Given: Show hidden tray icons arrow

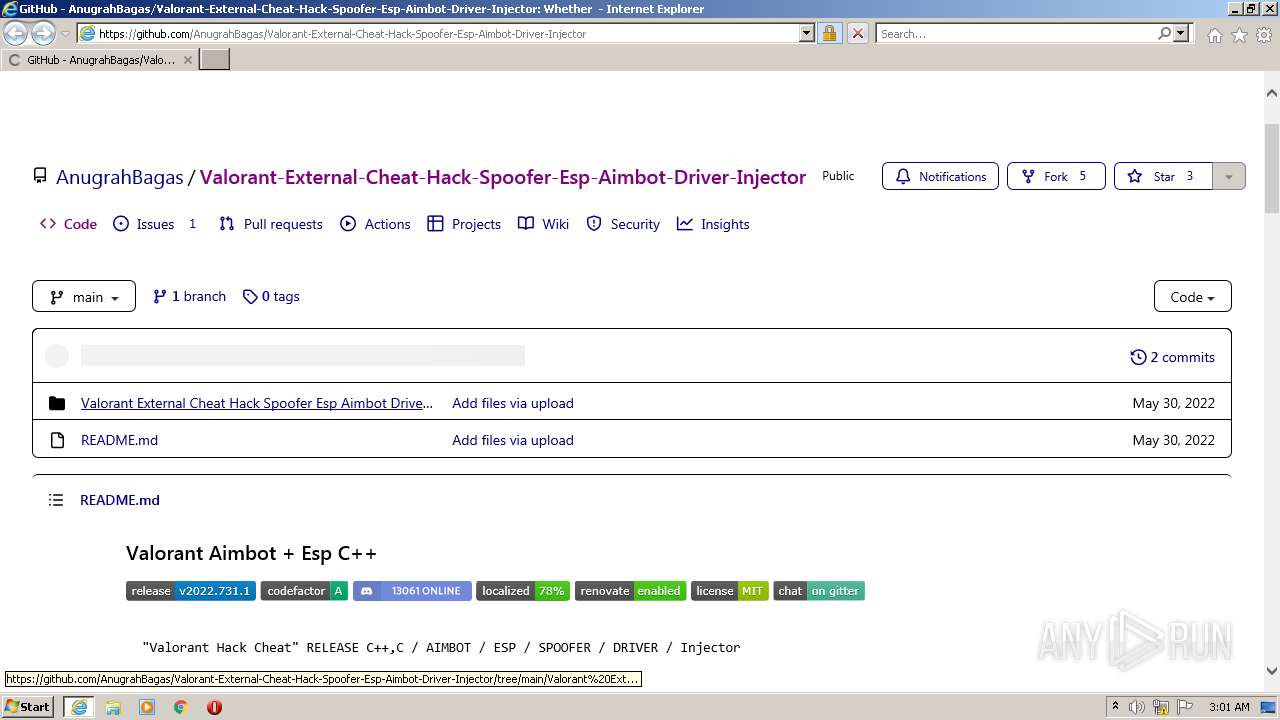Looking at the screenshot, I should click(1115, 707).
